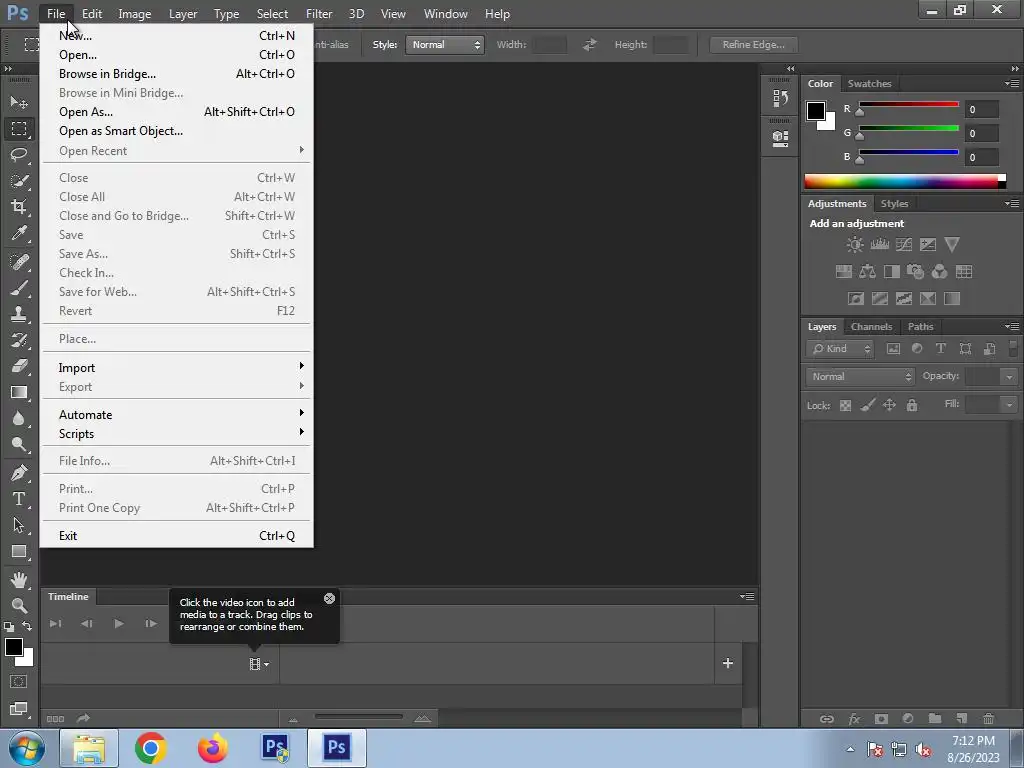Switch to the Swatches tab
This screenshot has height=768, width=1024.
869,84
